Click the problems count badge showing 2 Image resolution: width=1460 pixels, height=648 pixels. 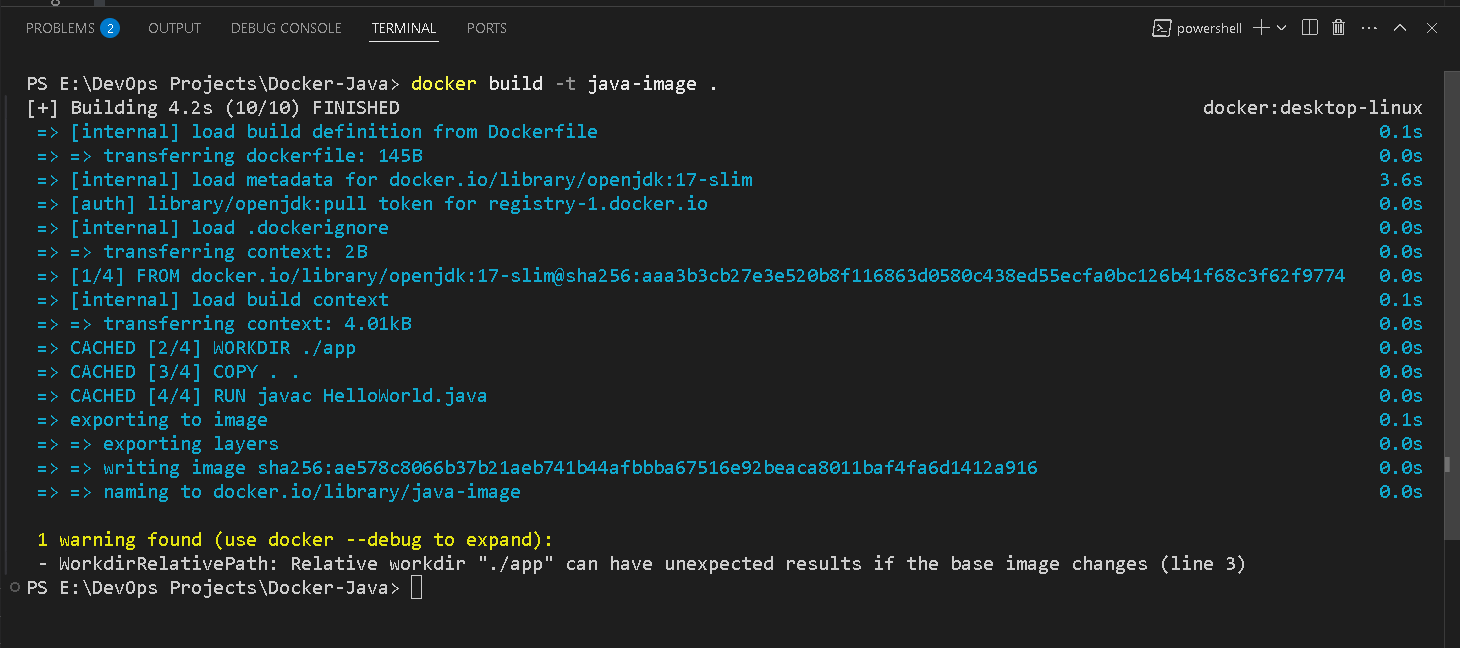(110, 28)
